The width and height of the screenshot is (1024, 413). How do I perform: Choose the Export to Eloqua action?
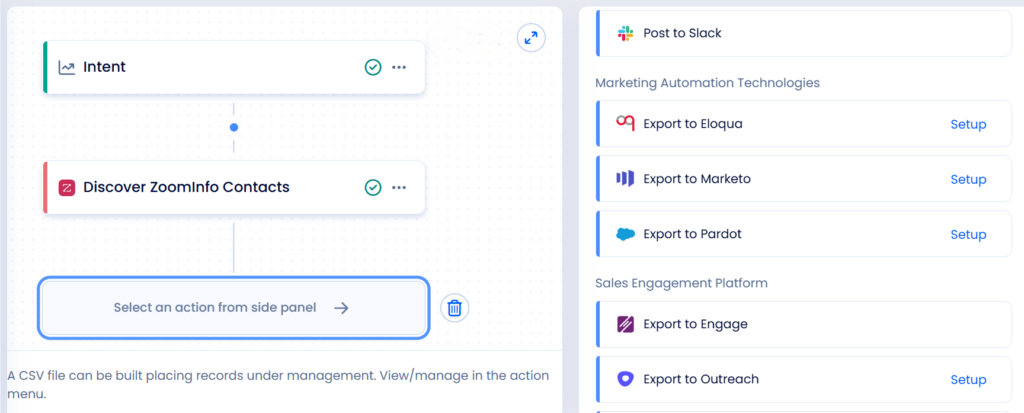point(804,124)
